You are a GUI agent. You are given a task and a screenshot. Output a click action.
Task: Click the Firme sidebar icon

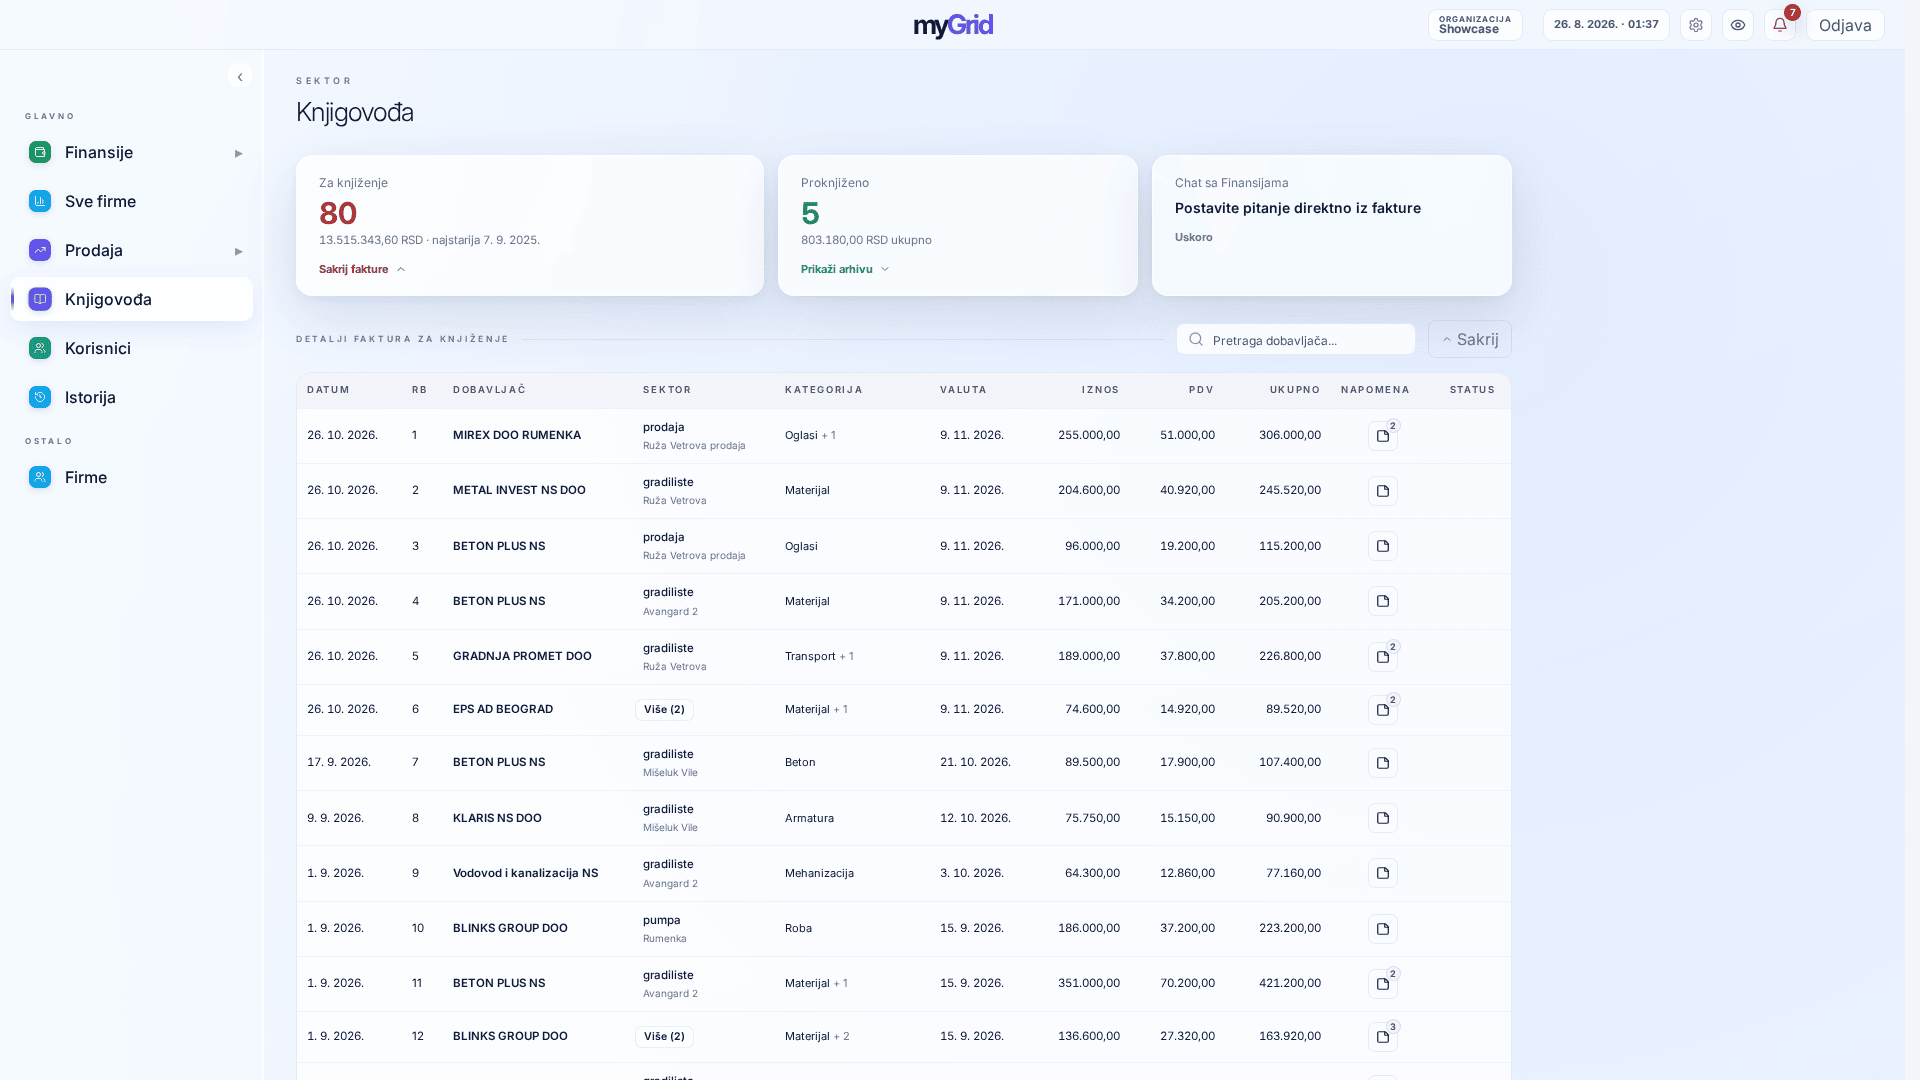40,477
